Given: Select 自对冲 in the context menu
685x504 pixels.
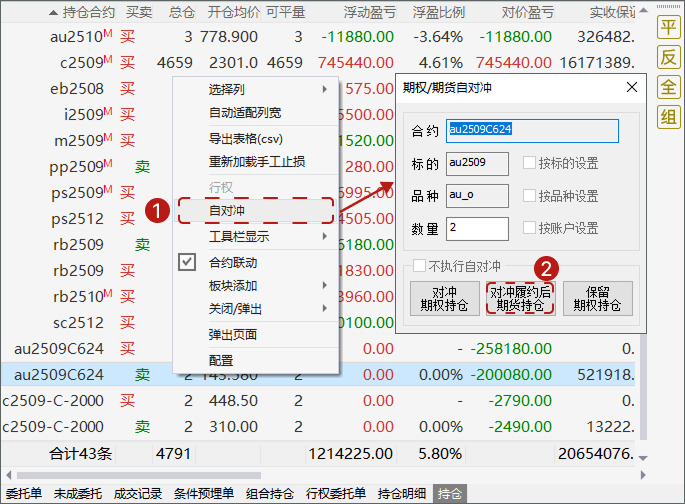Looking at the screenshot, I should [x=256, y=211].
